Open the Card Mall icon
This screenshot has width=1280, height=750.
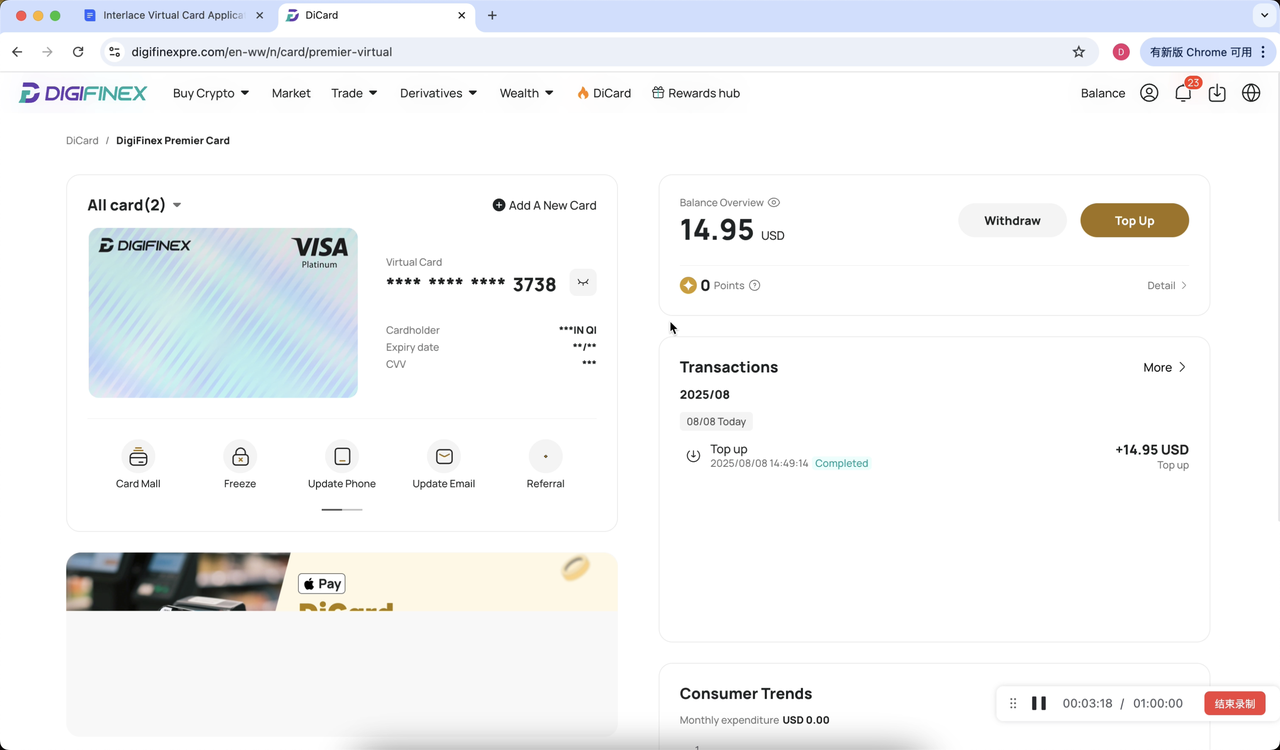[x=138, y=456]
